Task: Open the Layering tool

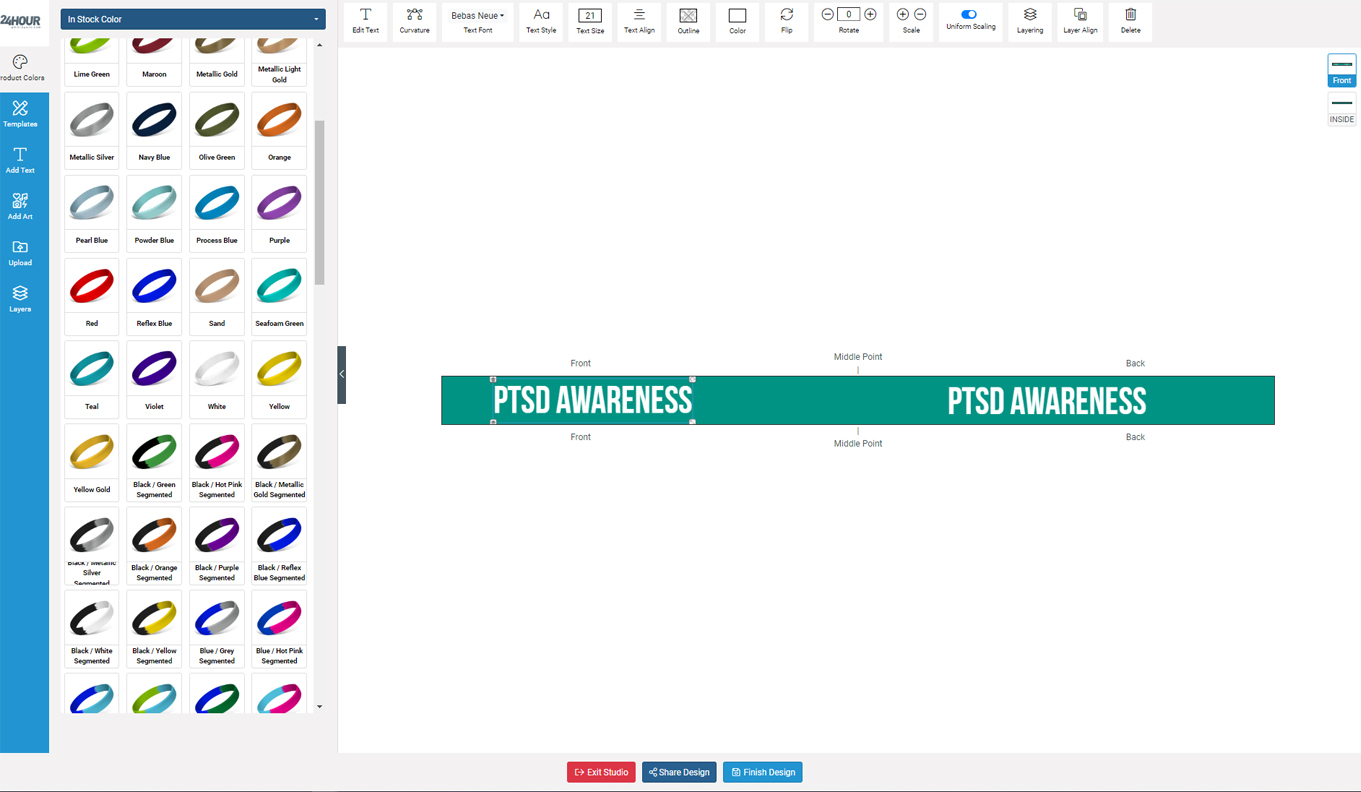Action: 1030,21
